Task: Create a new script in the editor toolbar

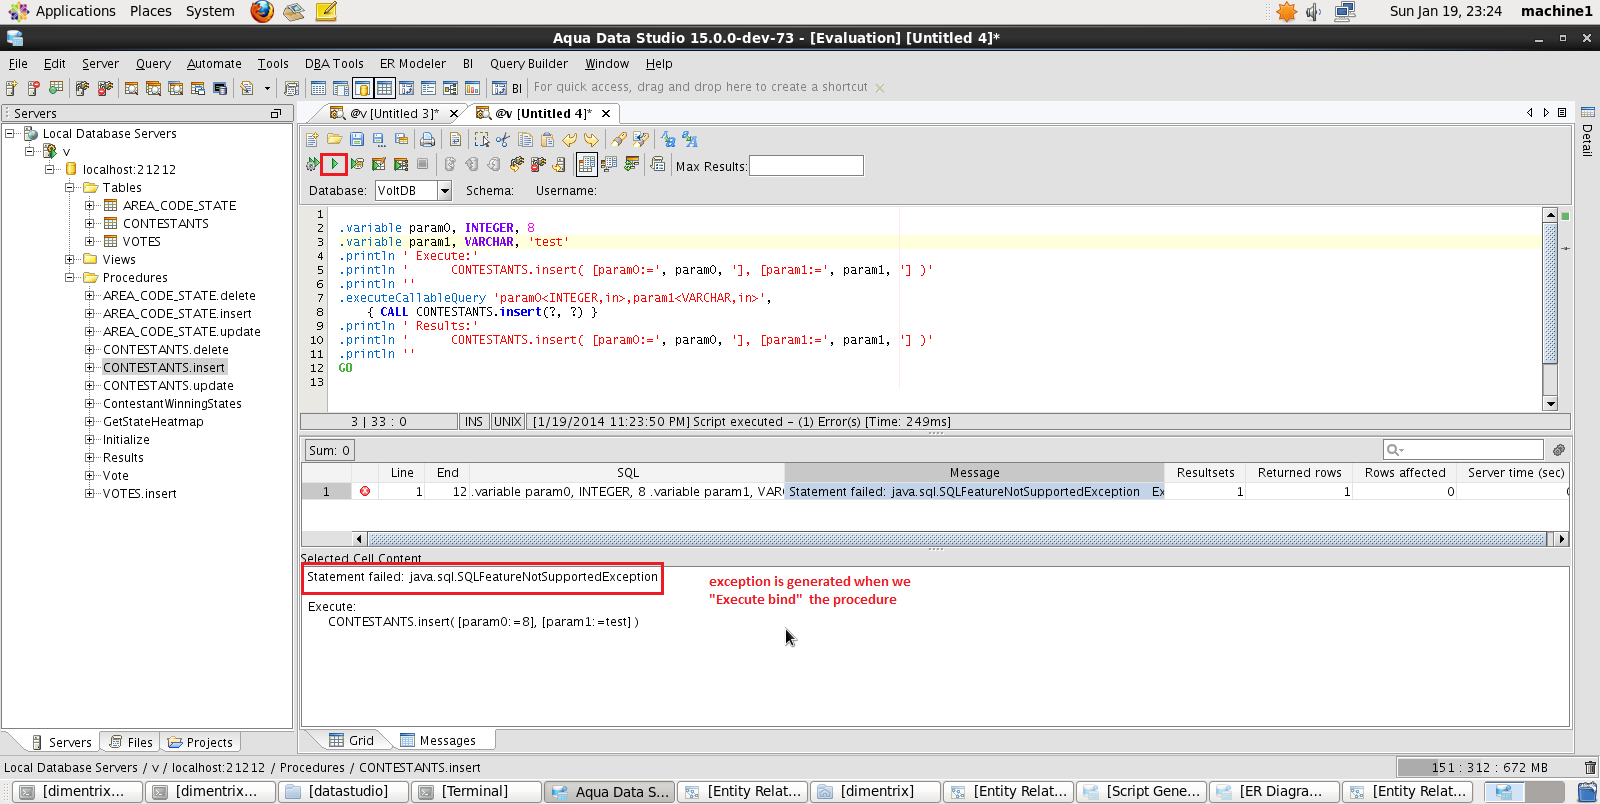Action: [x=312, y=140]
